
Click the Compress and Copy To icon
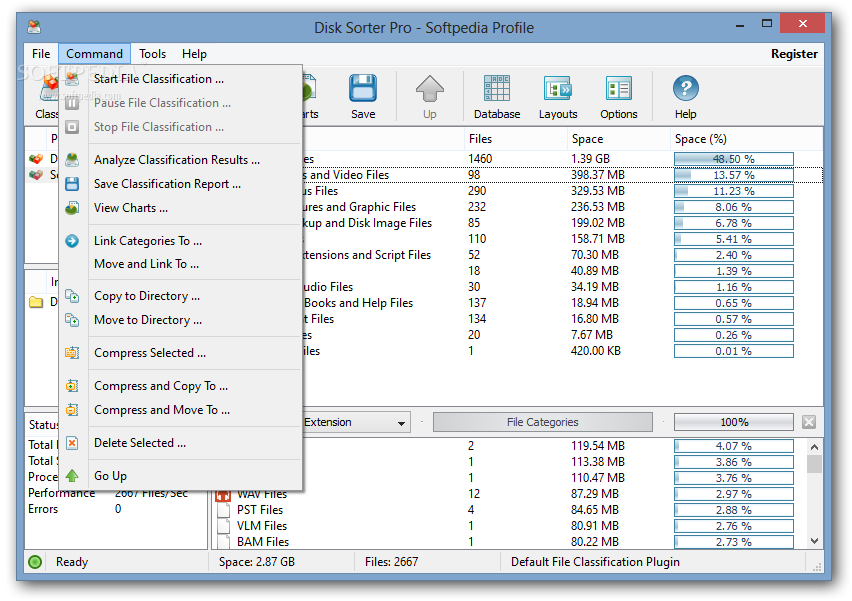click(72, 386)
